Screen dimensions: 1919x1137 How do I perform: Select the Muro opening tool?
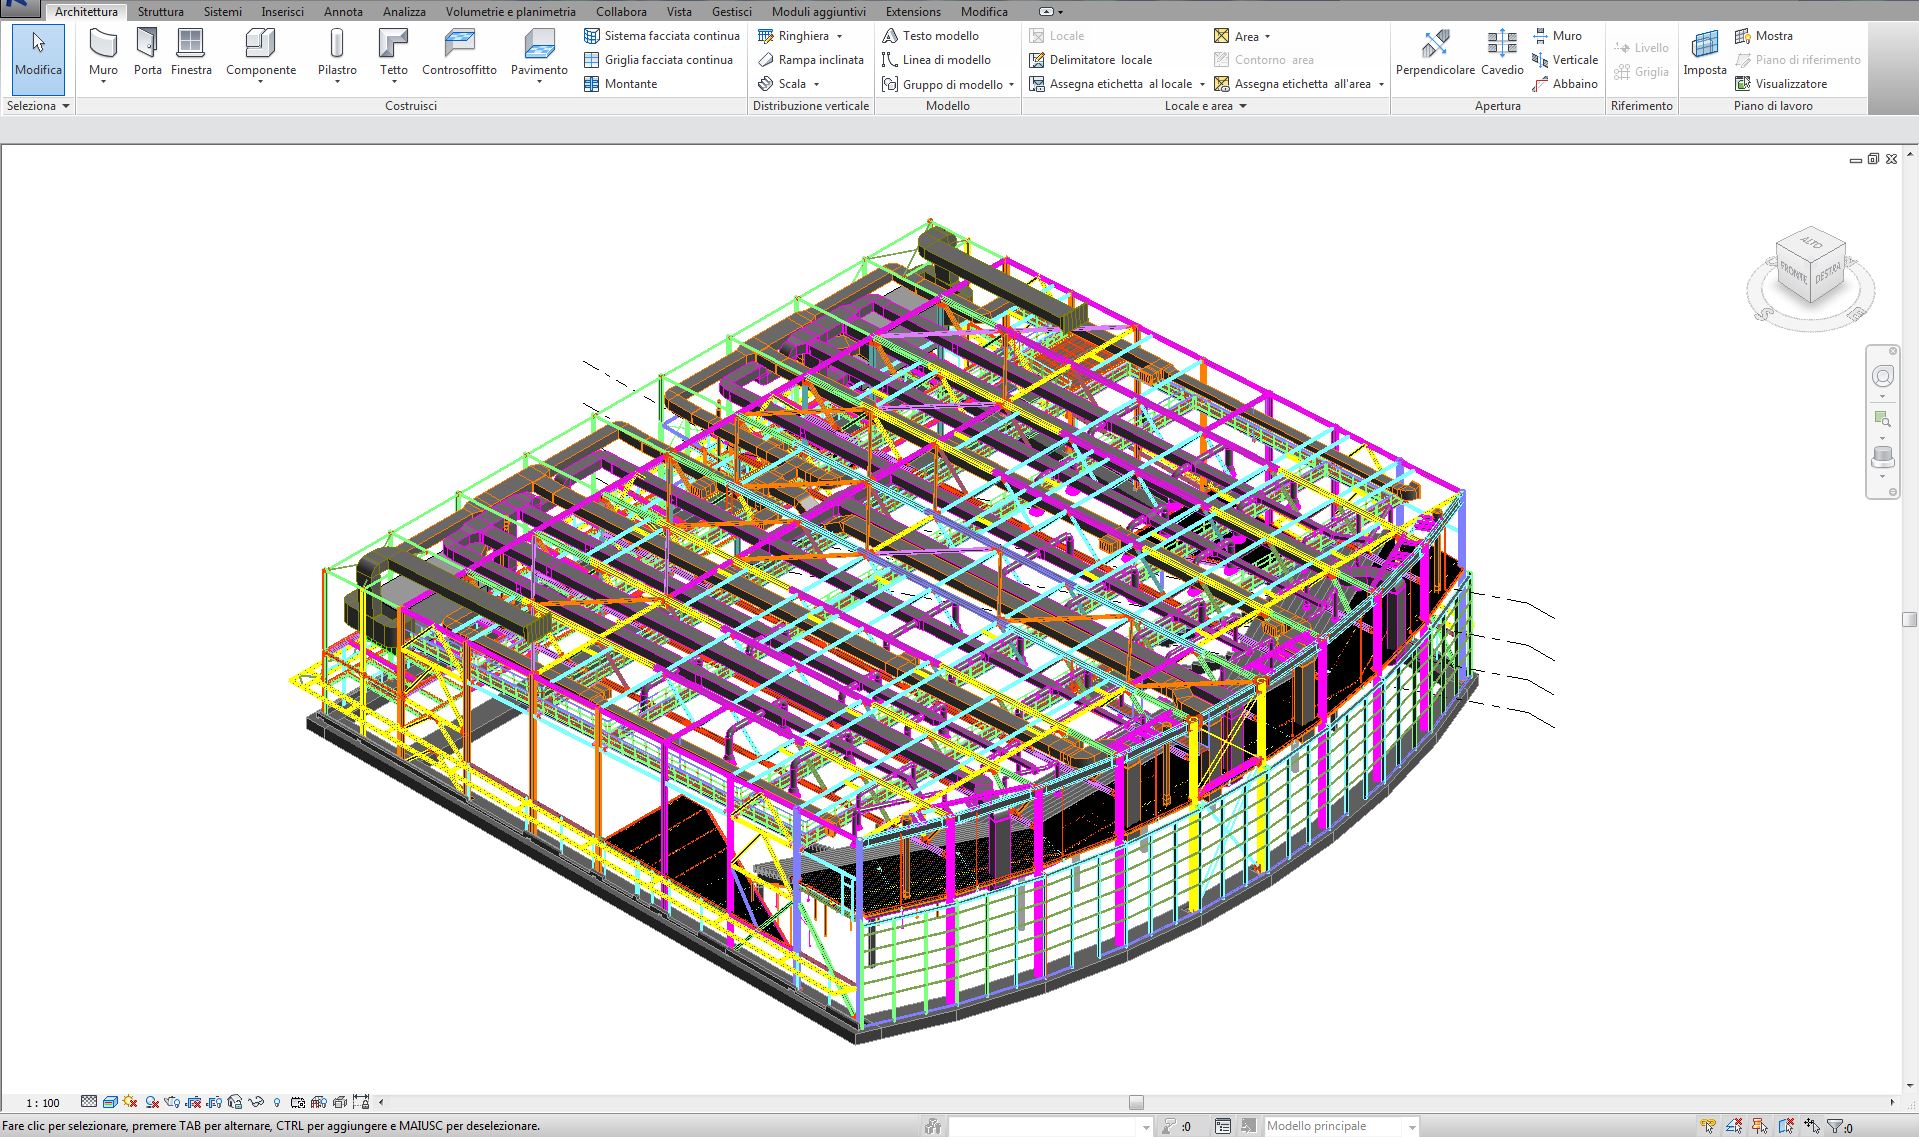1557,36
